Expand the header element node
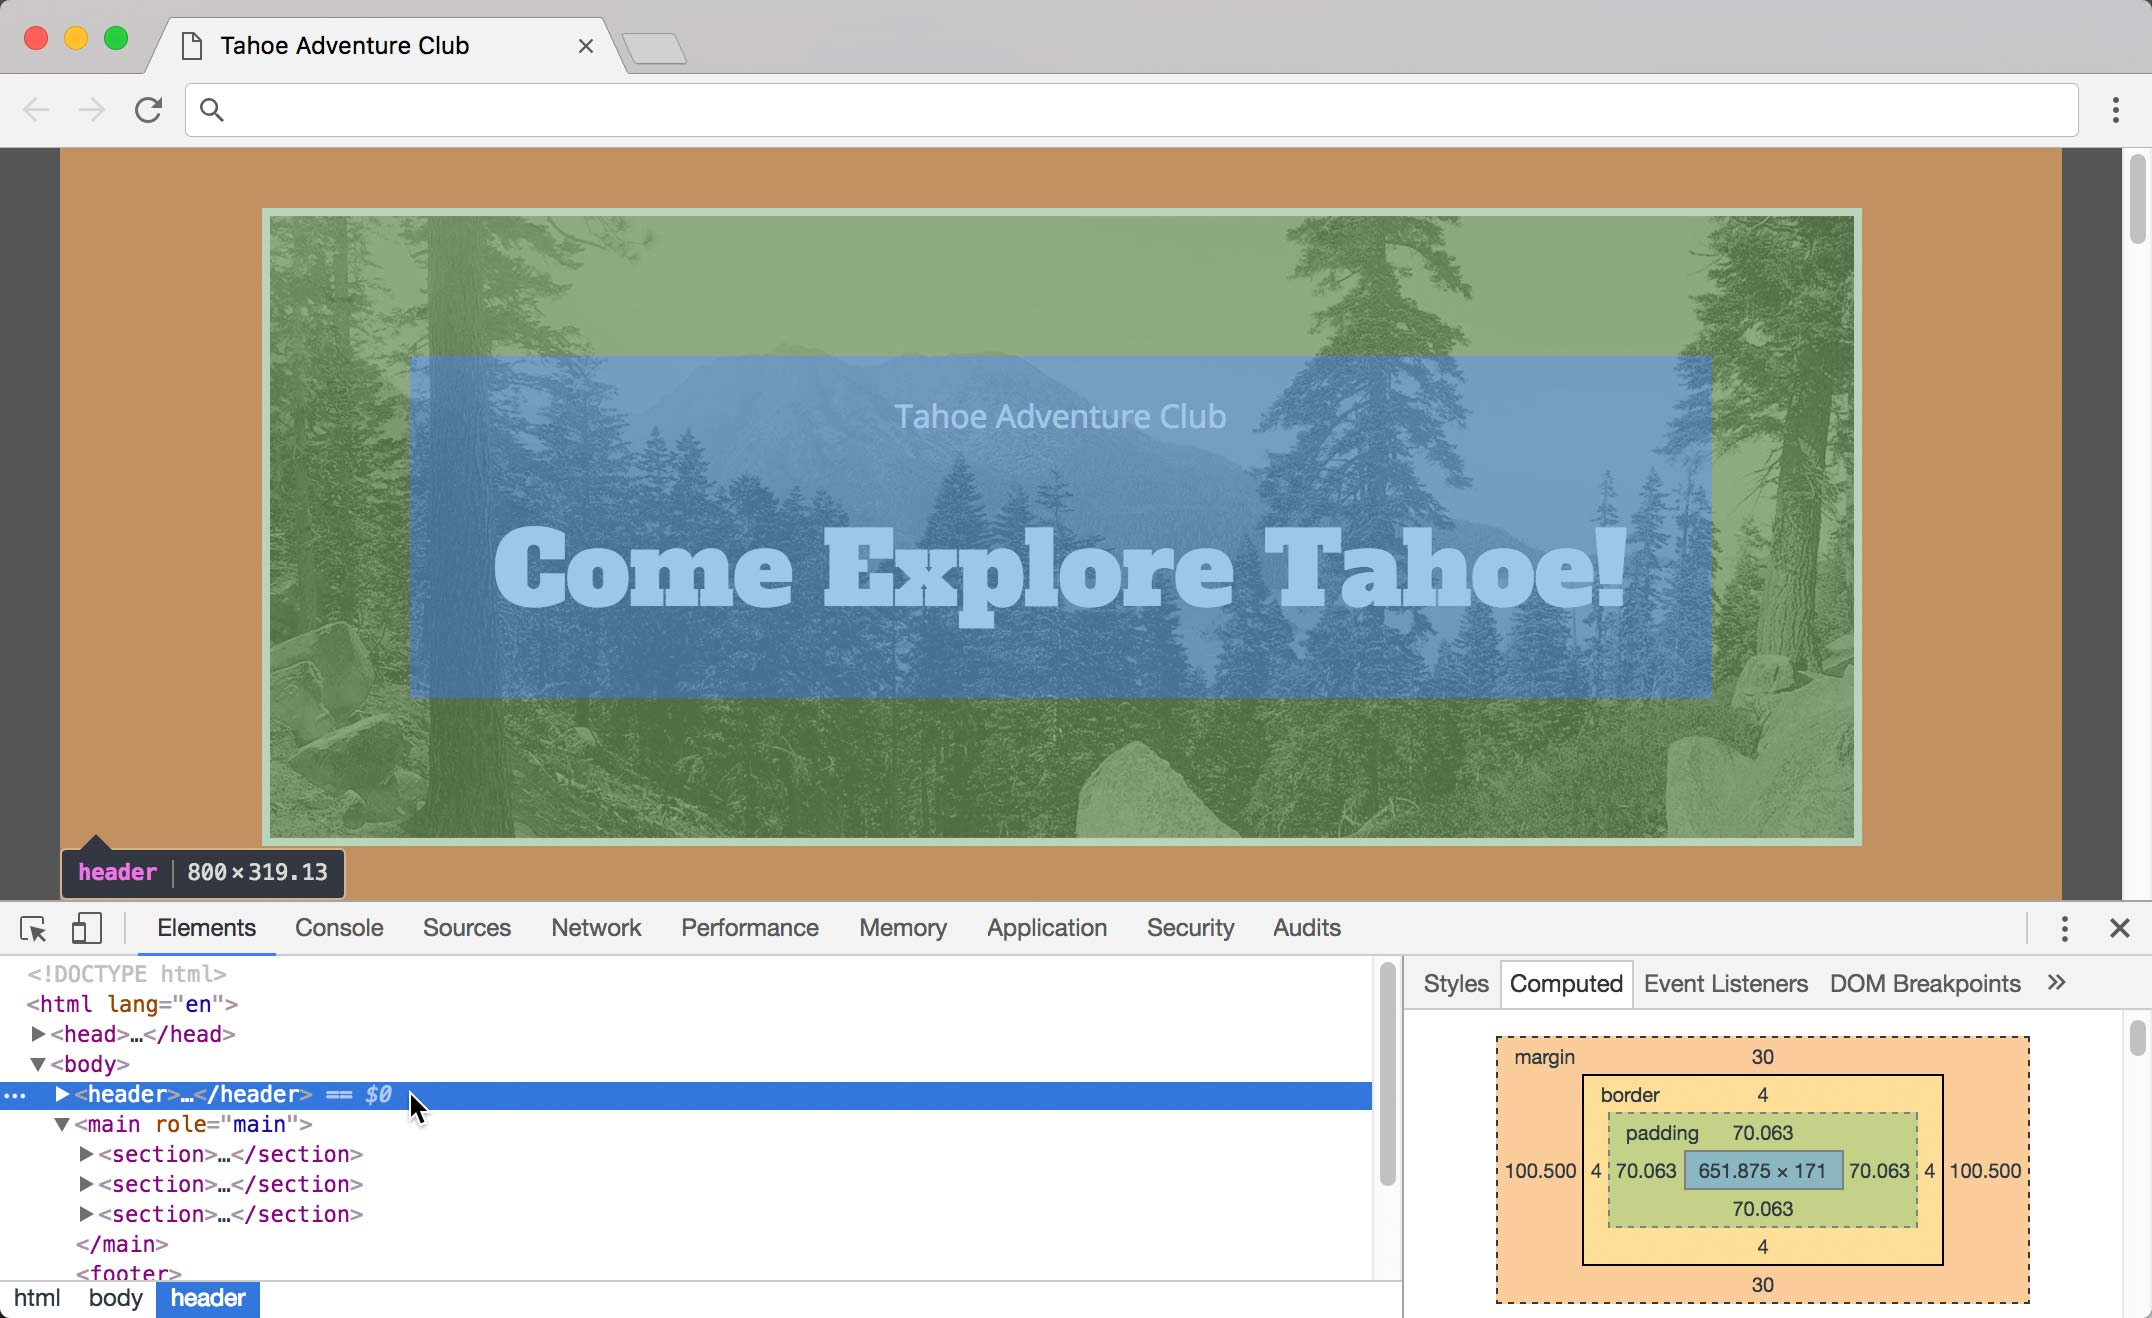Viewport: 2152px width, 1318px height. [x=62, y=1094]
